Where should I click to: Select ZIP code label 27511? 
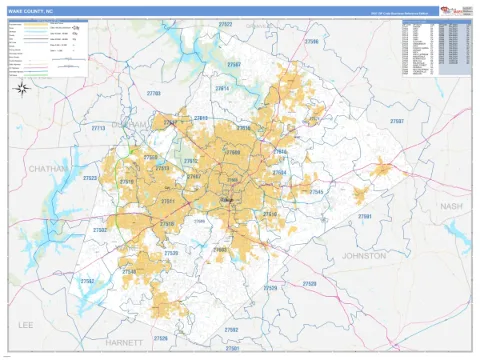[x=168, y=201]
